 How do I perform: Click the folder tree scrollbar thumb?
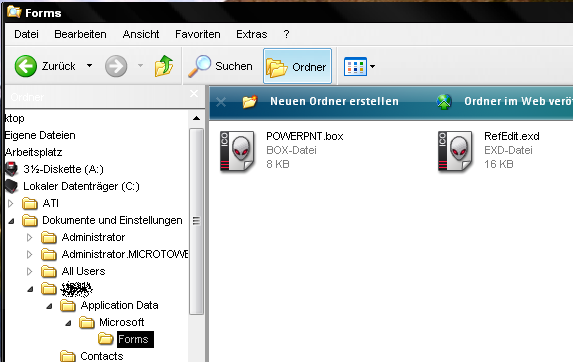point(196,221)
